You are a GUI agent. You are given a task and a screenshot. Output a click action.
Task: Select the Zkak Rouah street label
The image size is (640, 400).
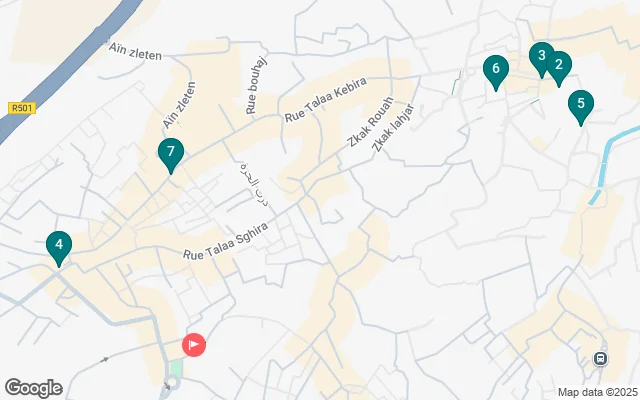click(x=370, y=122)
